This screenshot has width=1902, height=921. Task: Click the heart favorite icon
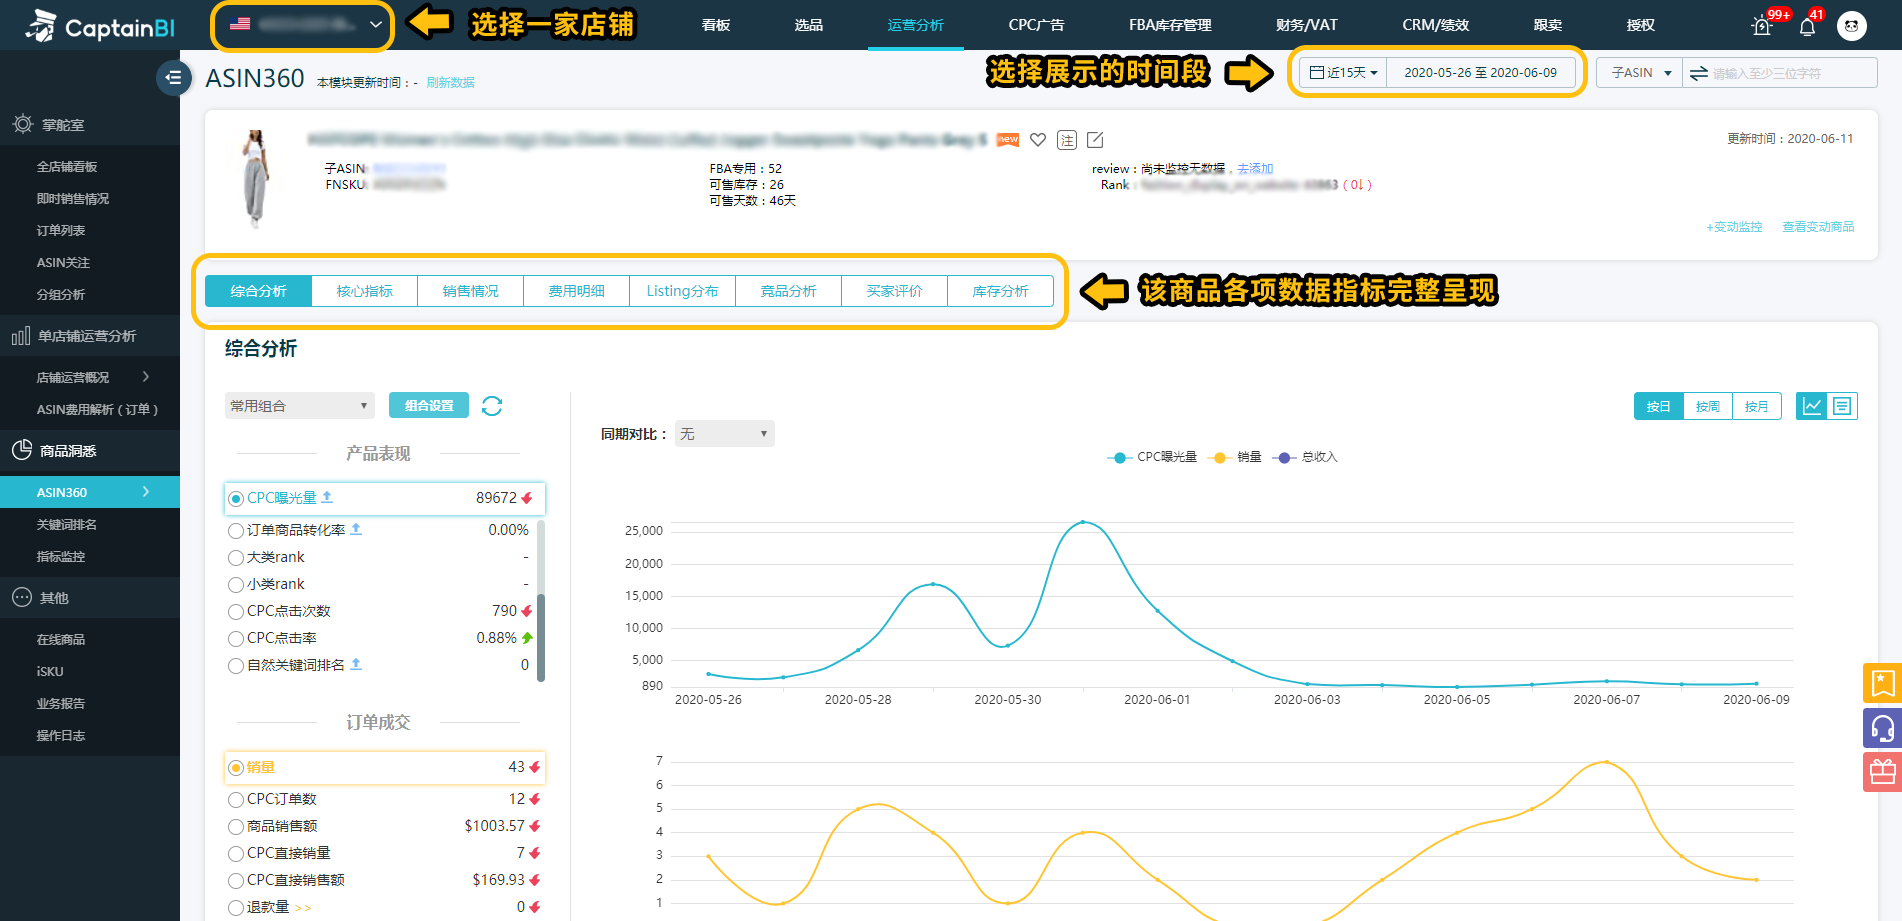coord(1038,140)
